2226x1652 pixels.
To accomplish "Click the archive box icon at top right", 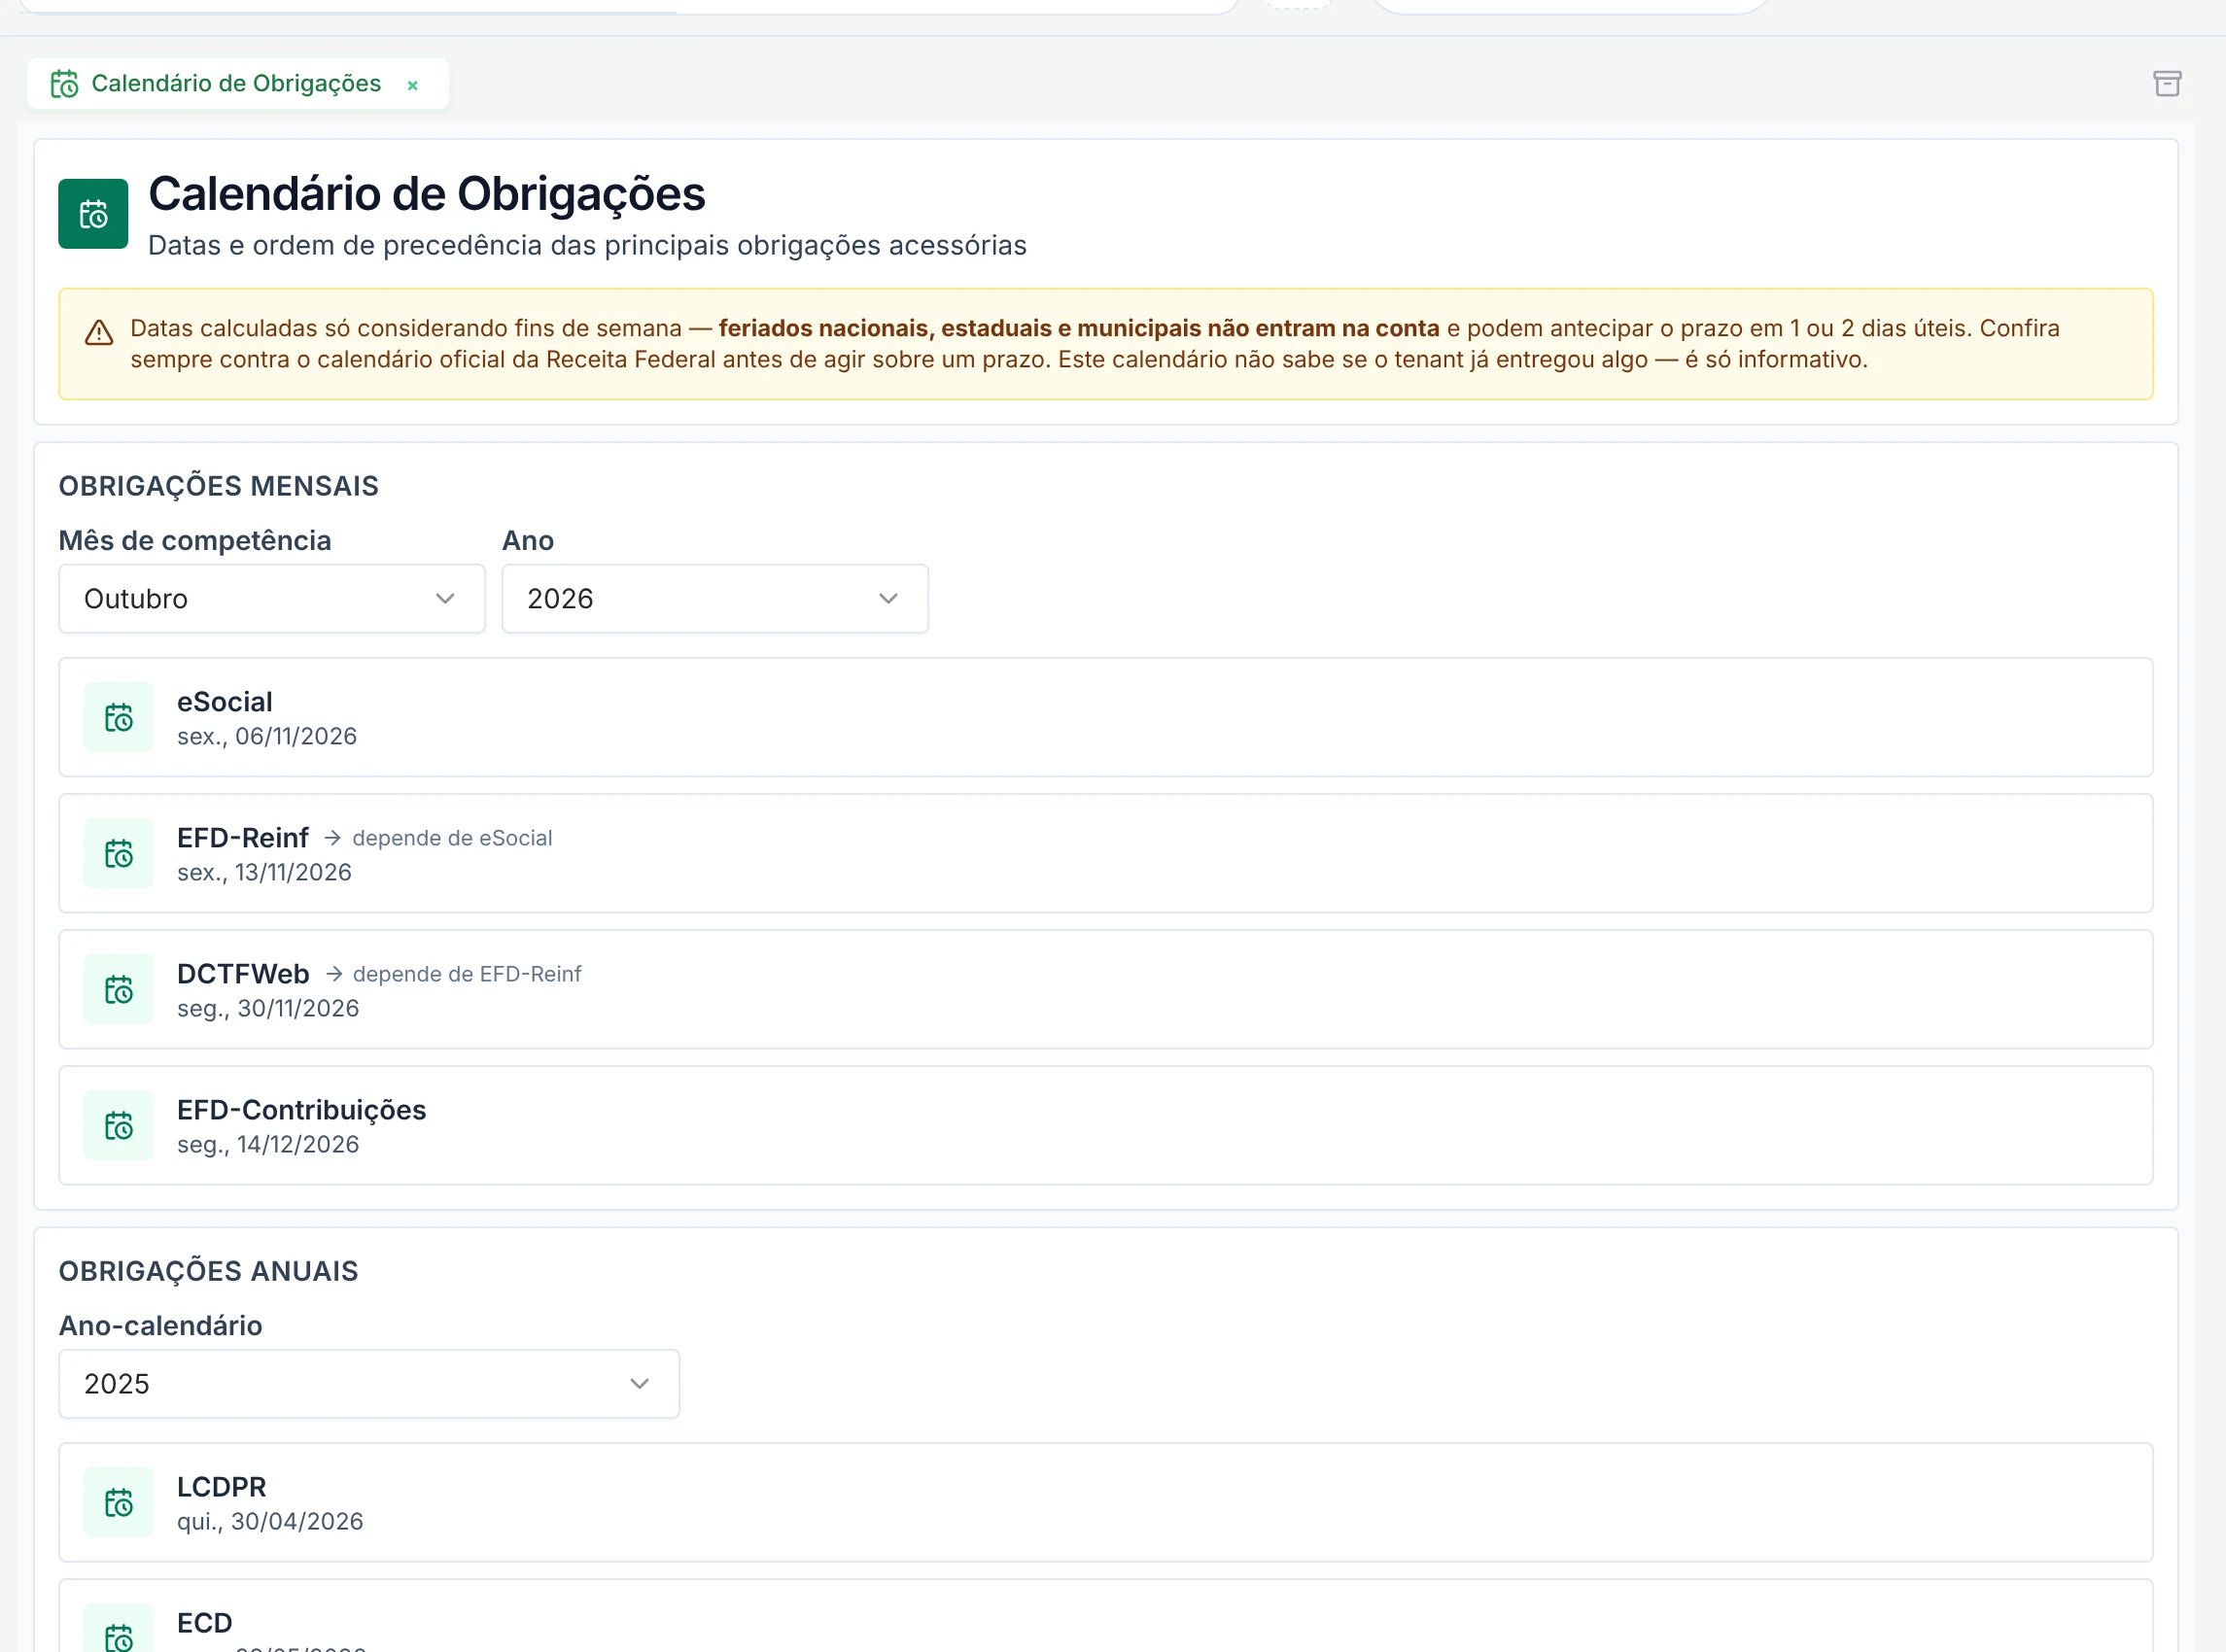I will pos(2166,83).
